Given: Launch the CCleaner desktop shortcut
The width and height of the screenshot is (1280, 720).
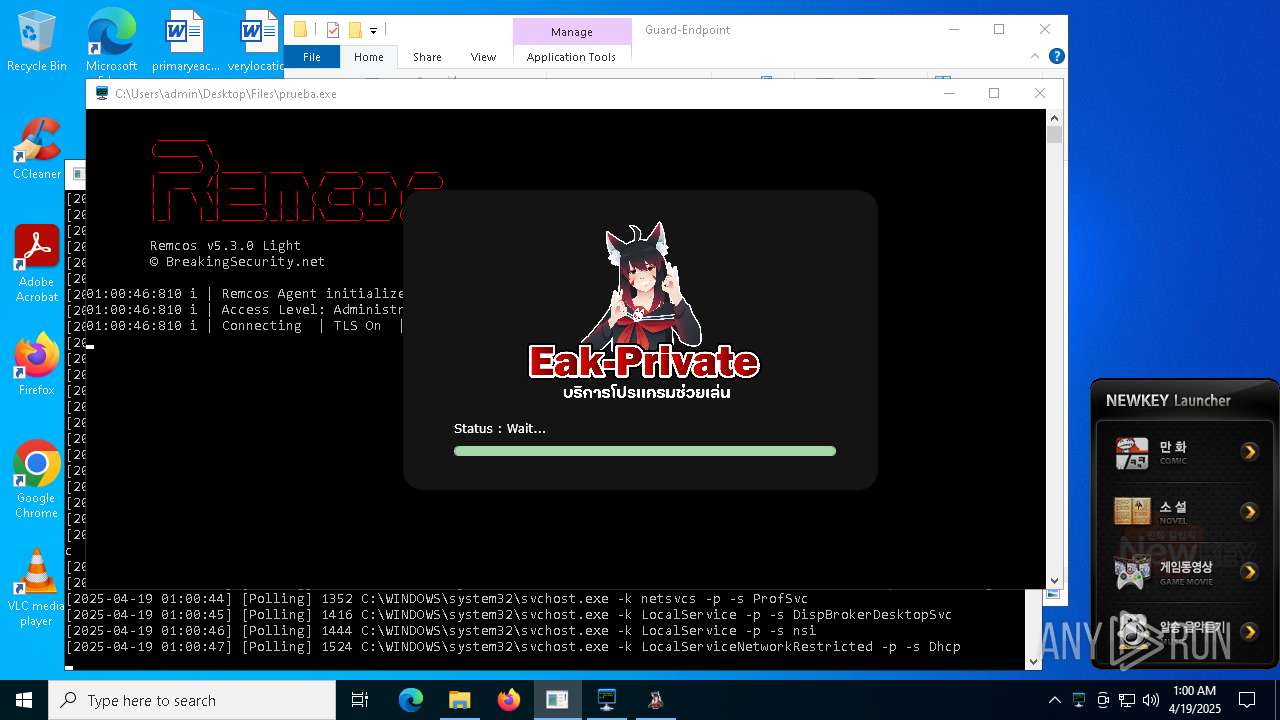Looking at the screenshot, I should [x=37, y=148].
